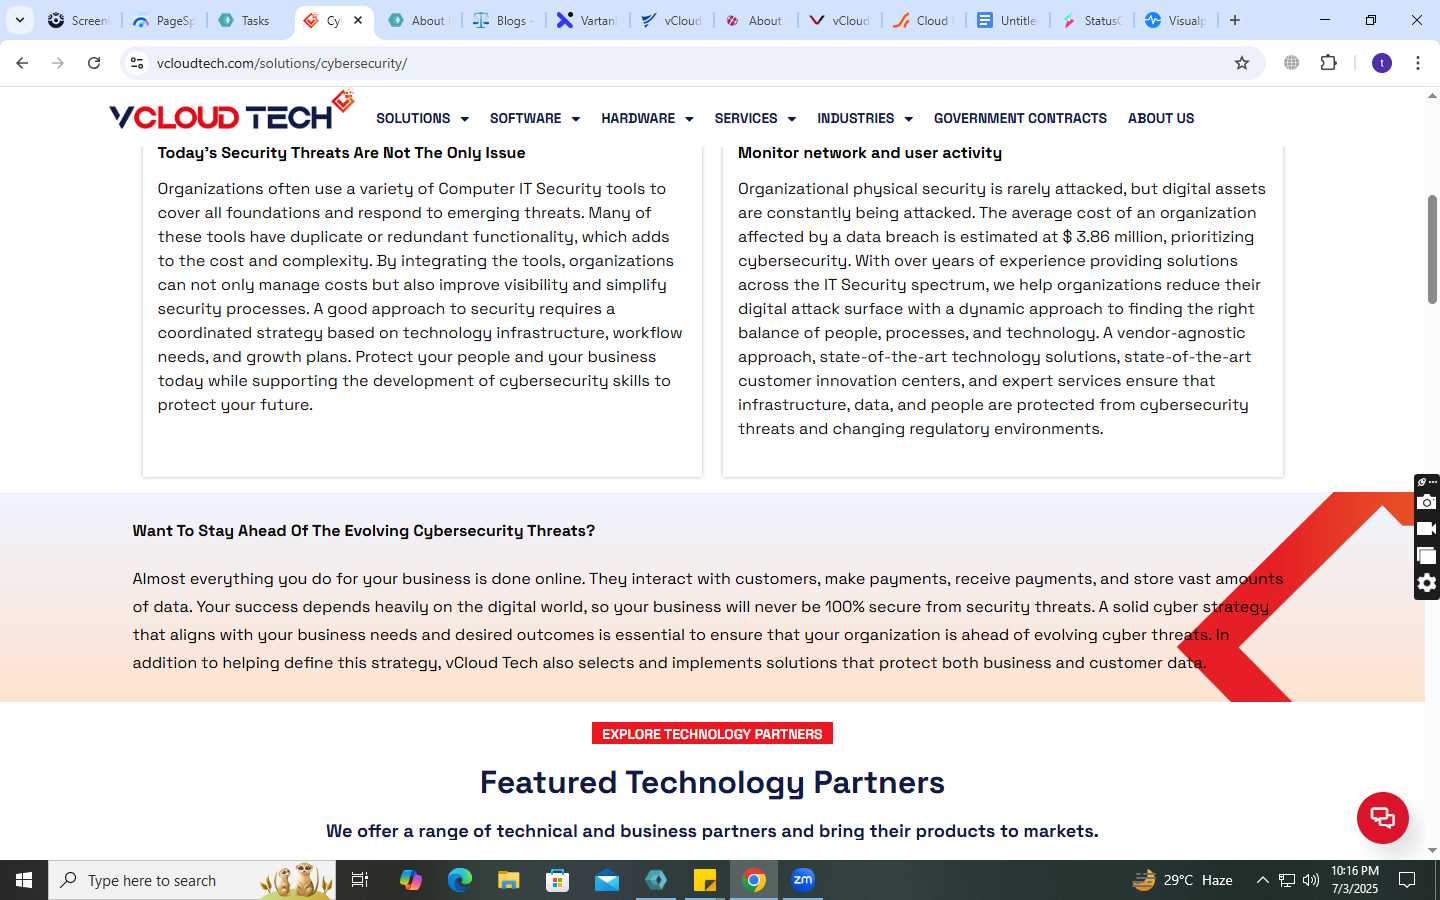View site information icon in address bar

point(137,63)
